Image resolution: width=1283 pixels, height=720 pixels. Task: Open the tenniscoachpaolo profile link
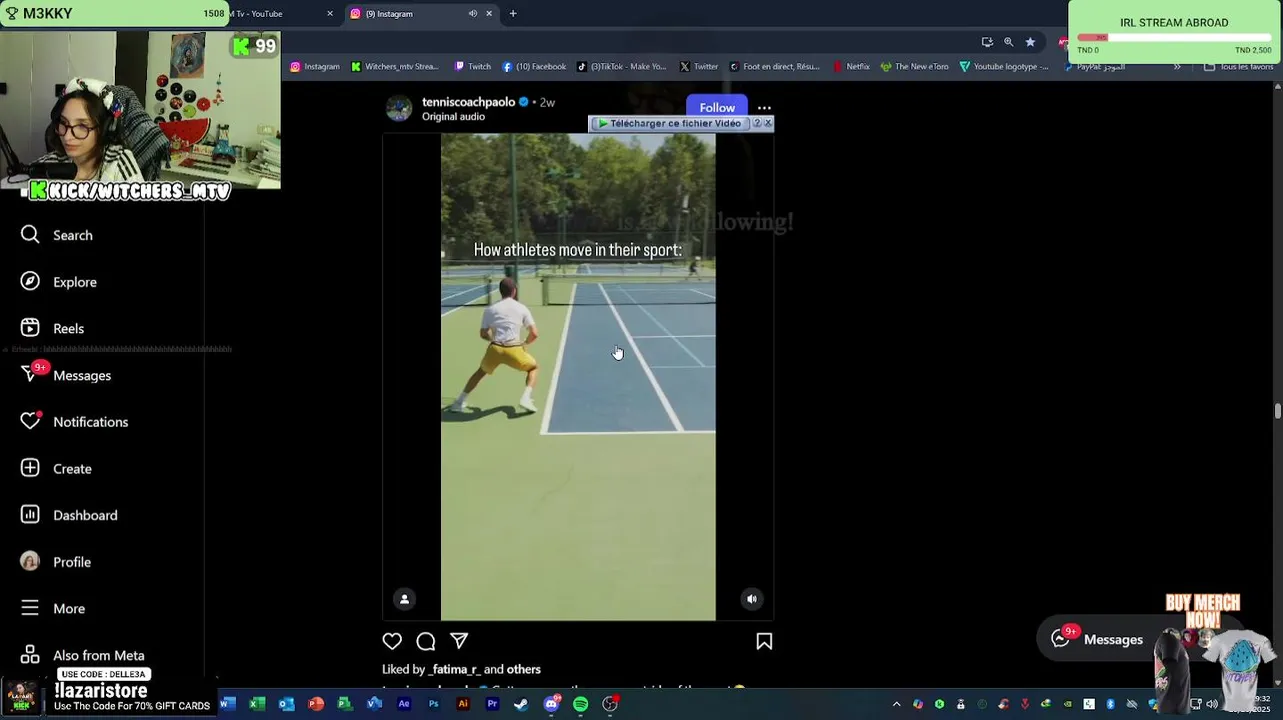pos(468,102)
